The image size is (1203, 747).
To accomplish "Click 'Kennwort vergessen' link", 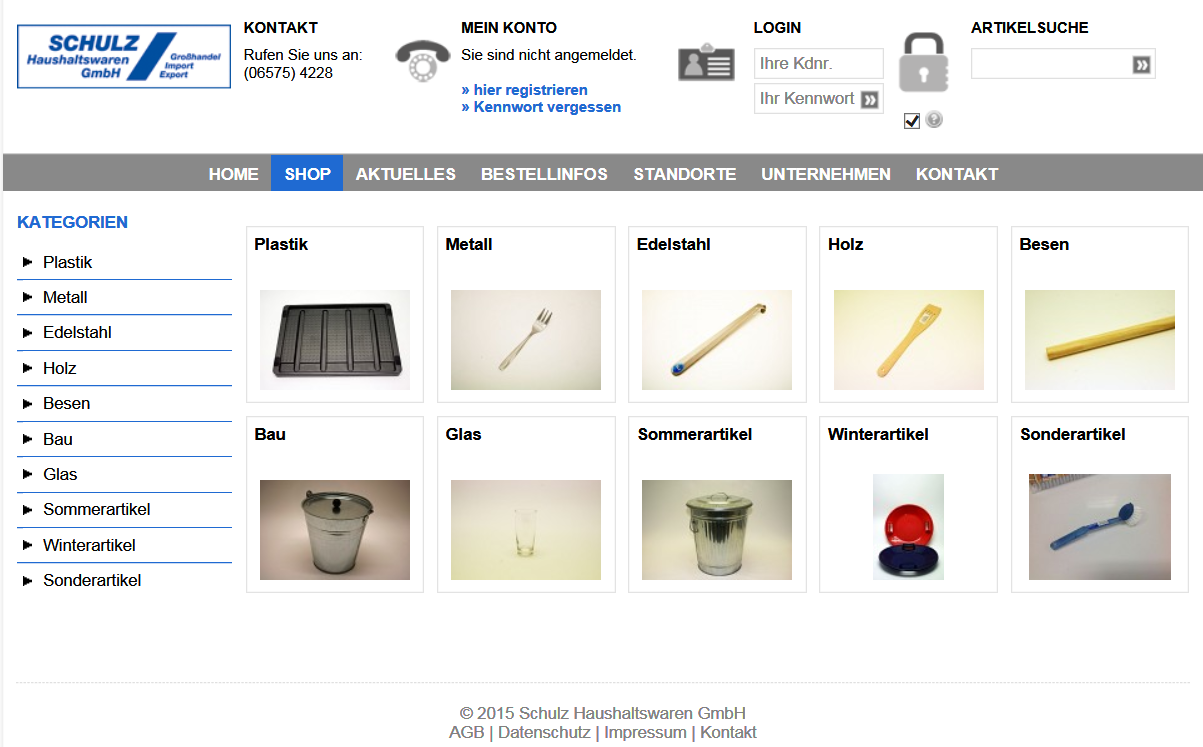I will (x=541, y=107).
